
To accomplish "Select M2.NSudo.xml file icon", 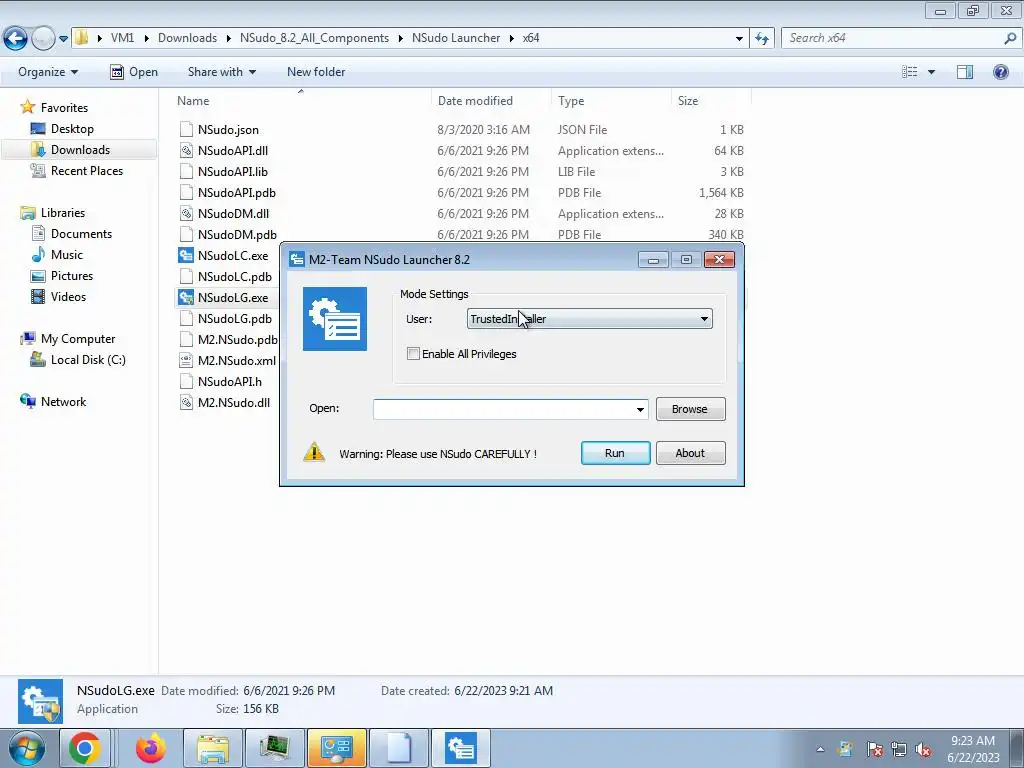I will 186,360.
